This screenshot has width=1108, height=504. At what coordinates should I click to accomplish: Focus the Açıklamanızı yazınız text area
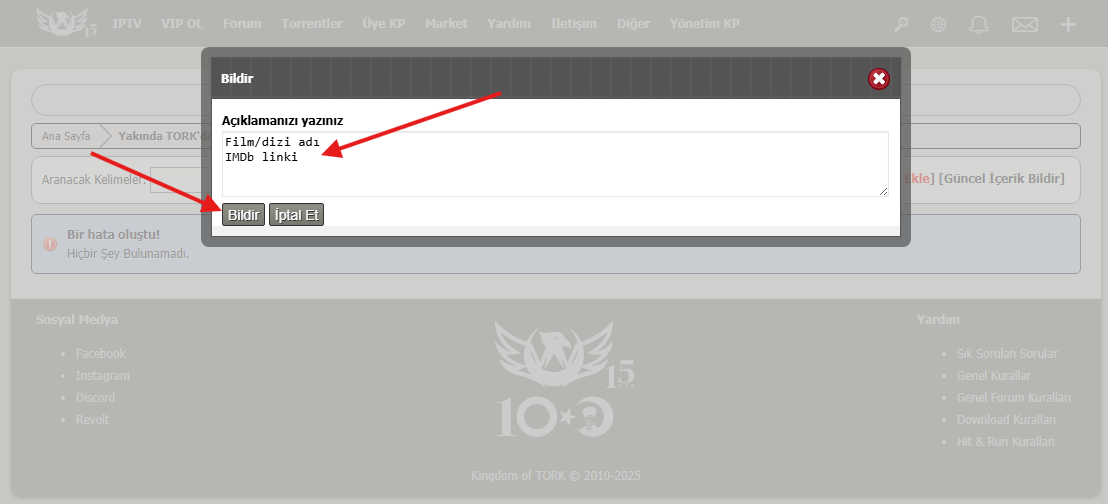tap(555, 163)
